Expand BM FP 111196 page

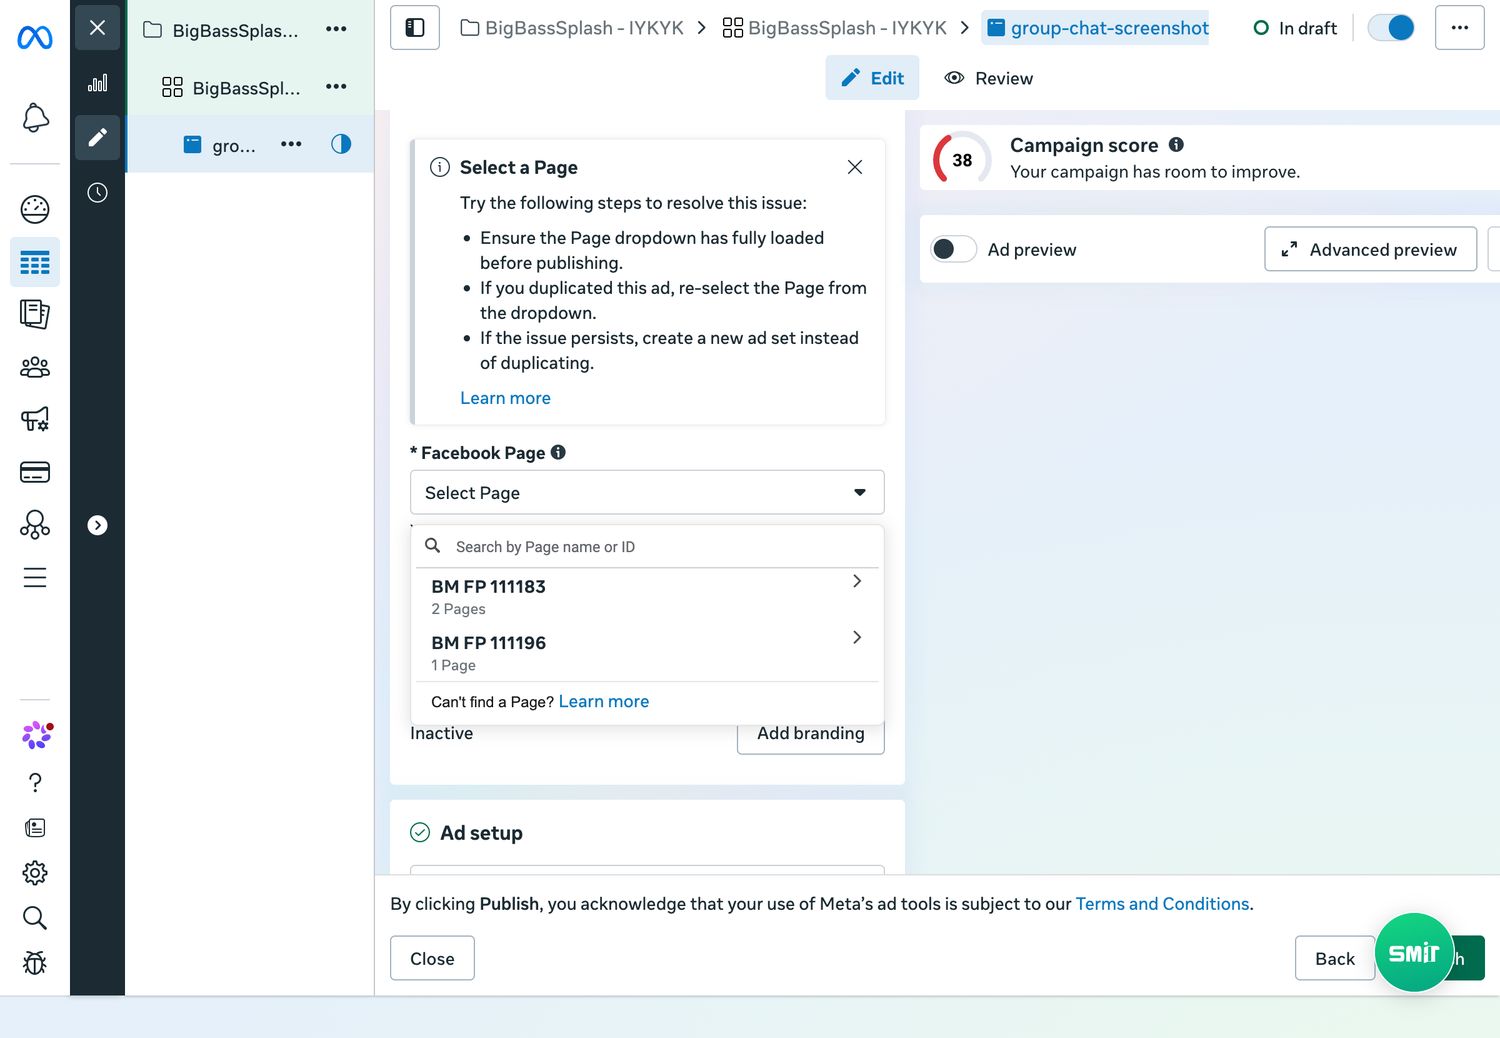pyautogui.click(x=647, y=652)
